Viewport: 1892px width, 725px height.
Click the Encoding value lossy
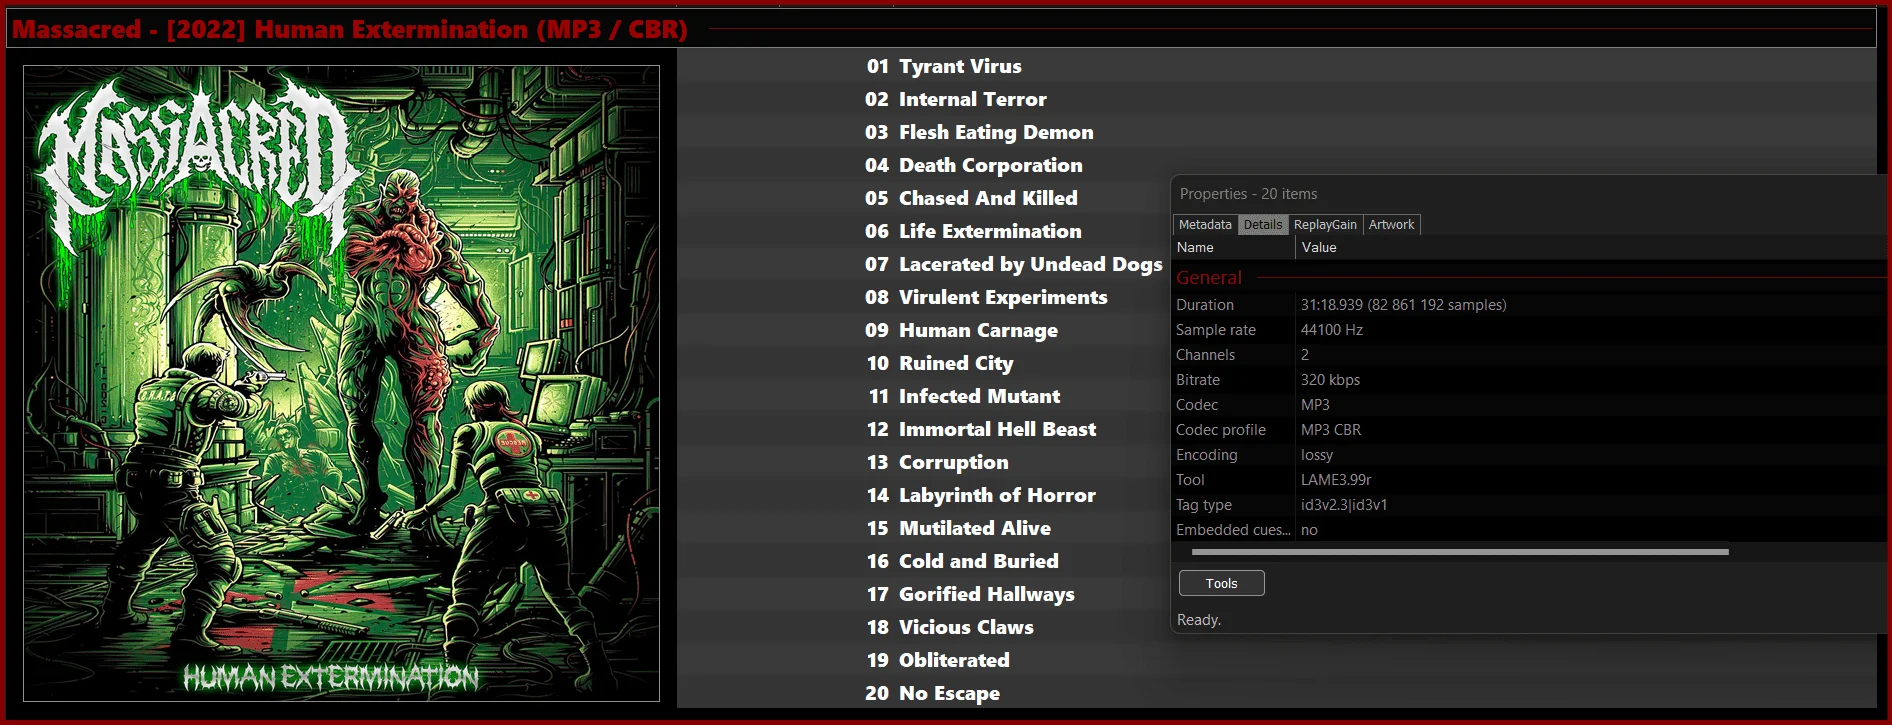click(1317, 455)
